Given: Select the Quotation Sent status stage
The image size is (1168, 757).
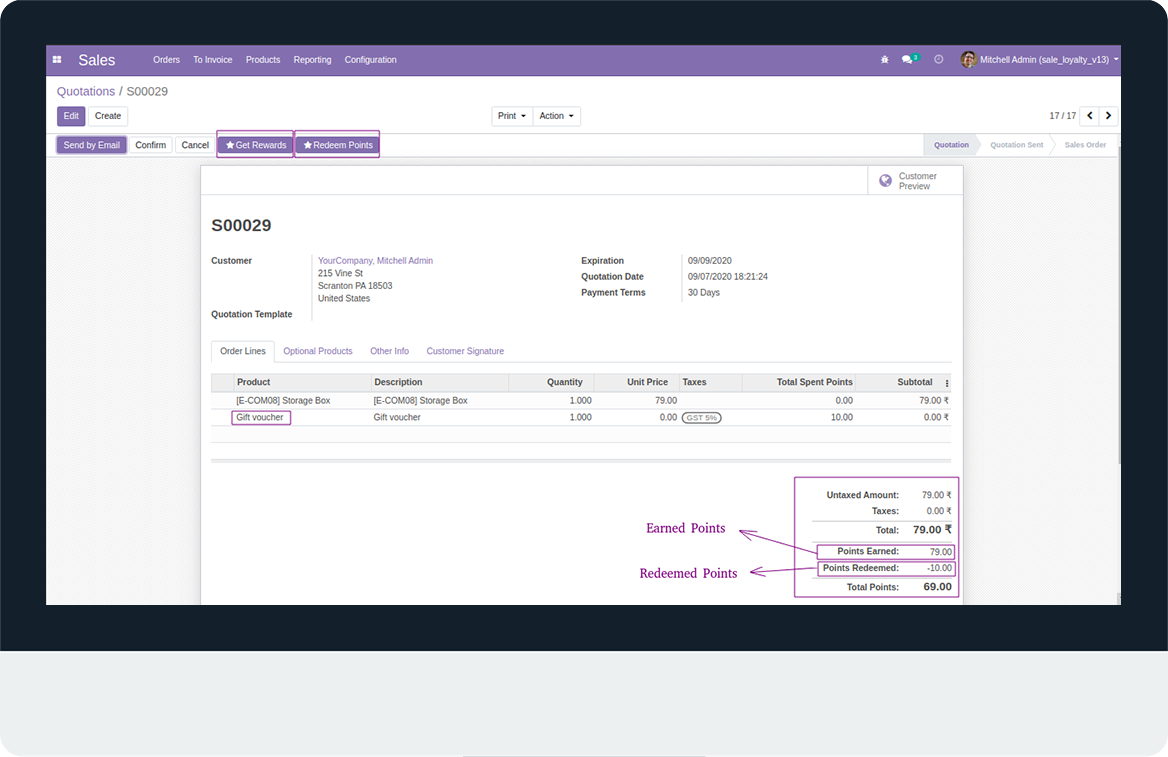Looking at the screenshot, I should pyautogui.click(x=1016, y=145).
